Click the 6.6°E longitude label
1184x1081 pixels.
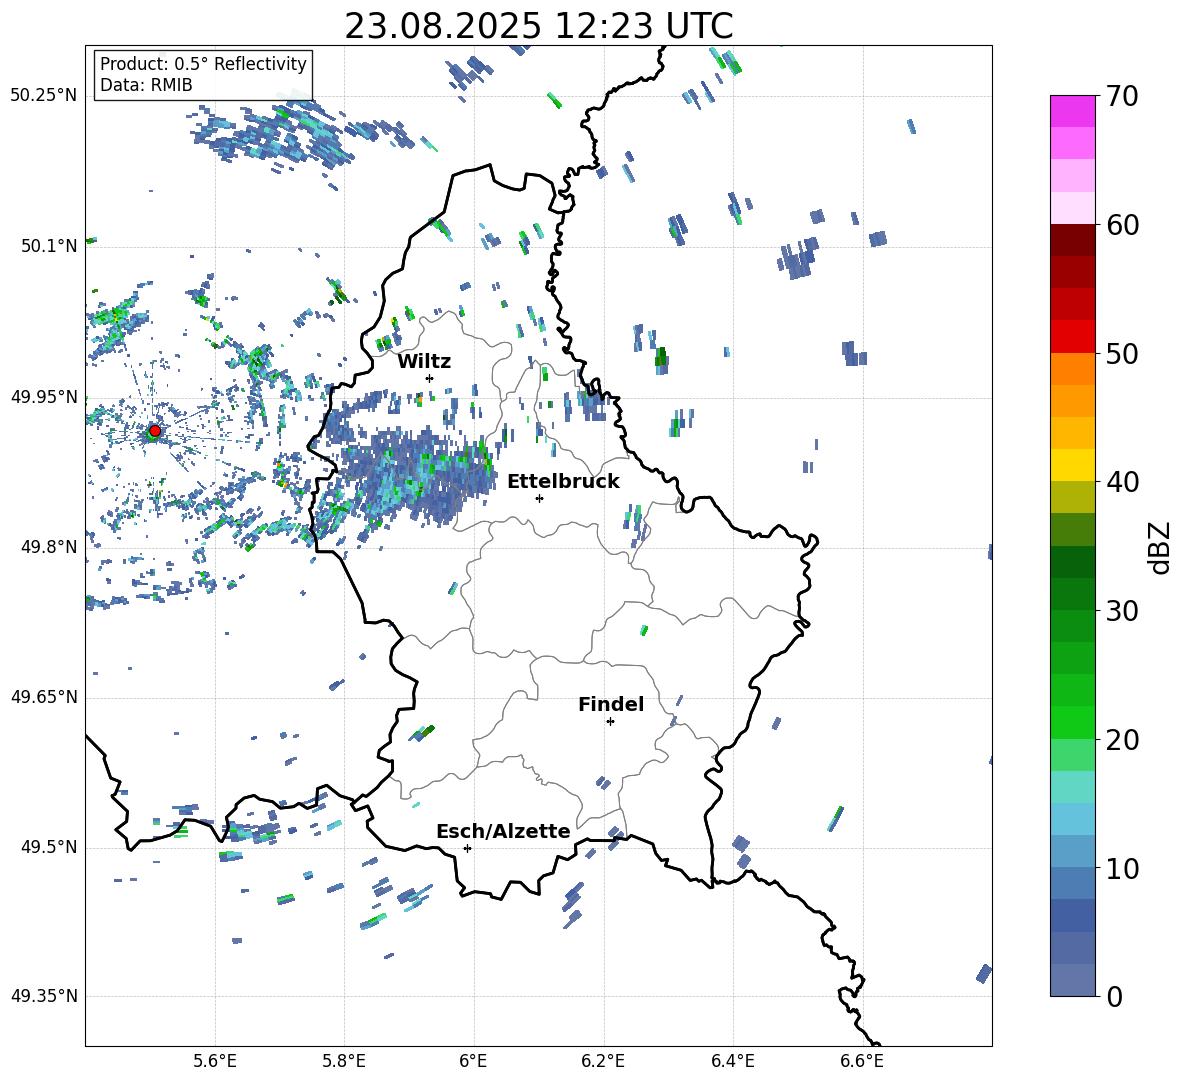[x=862, y=1061]
